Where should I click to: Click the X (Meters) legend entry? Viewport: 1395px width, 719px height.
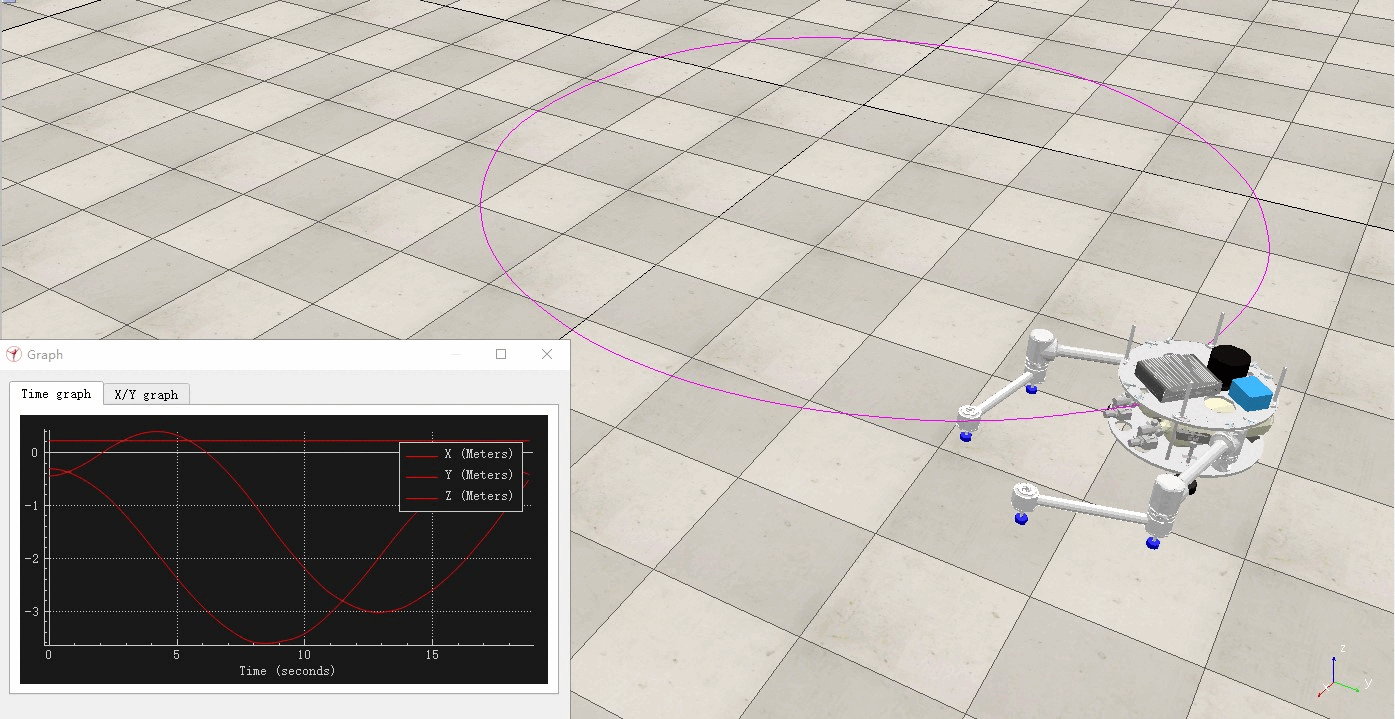(461, 454)
